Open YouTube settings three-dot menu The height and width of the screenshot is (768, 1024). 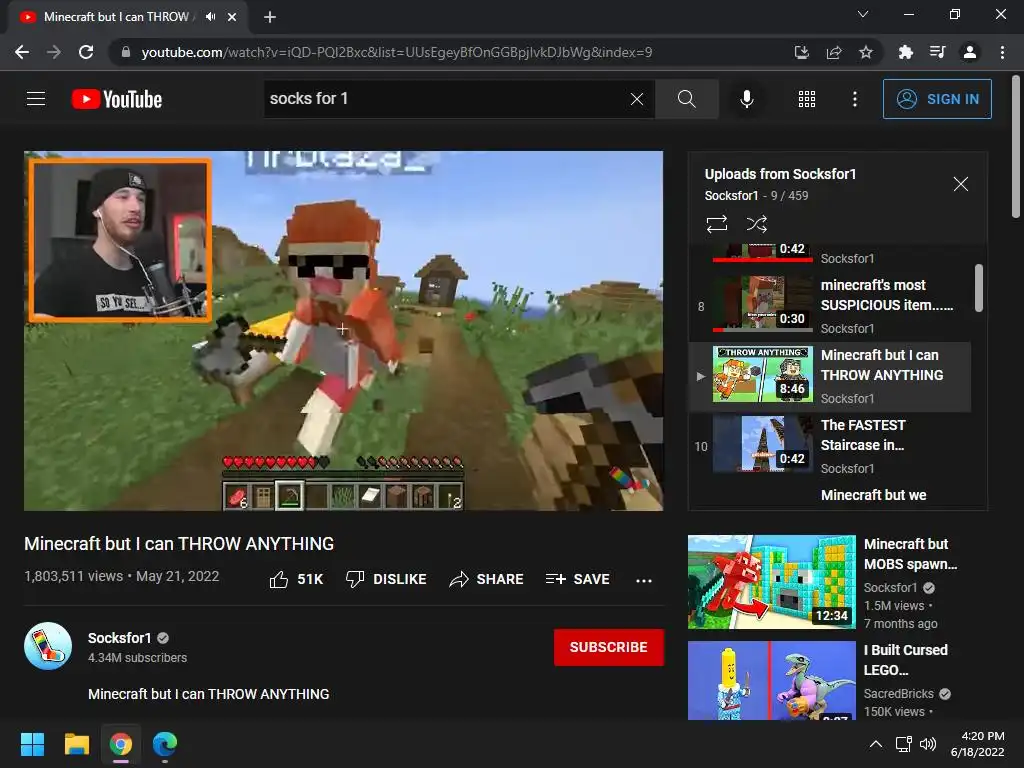click(854, 99)
